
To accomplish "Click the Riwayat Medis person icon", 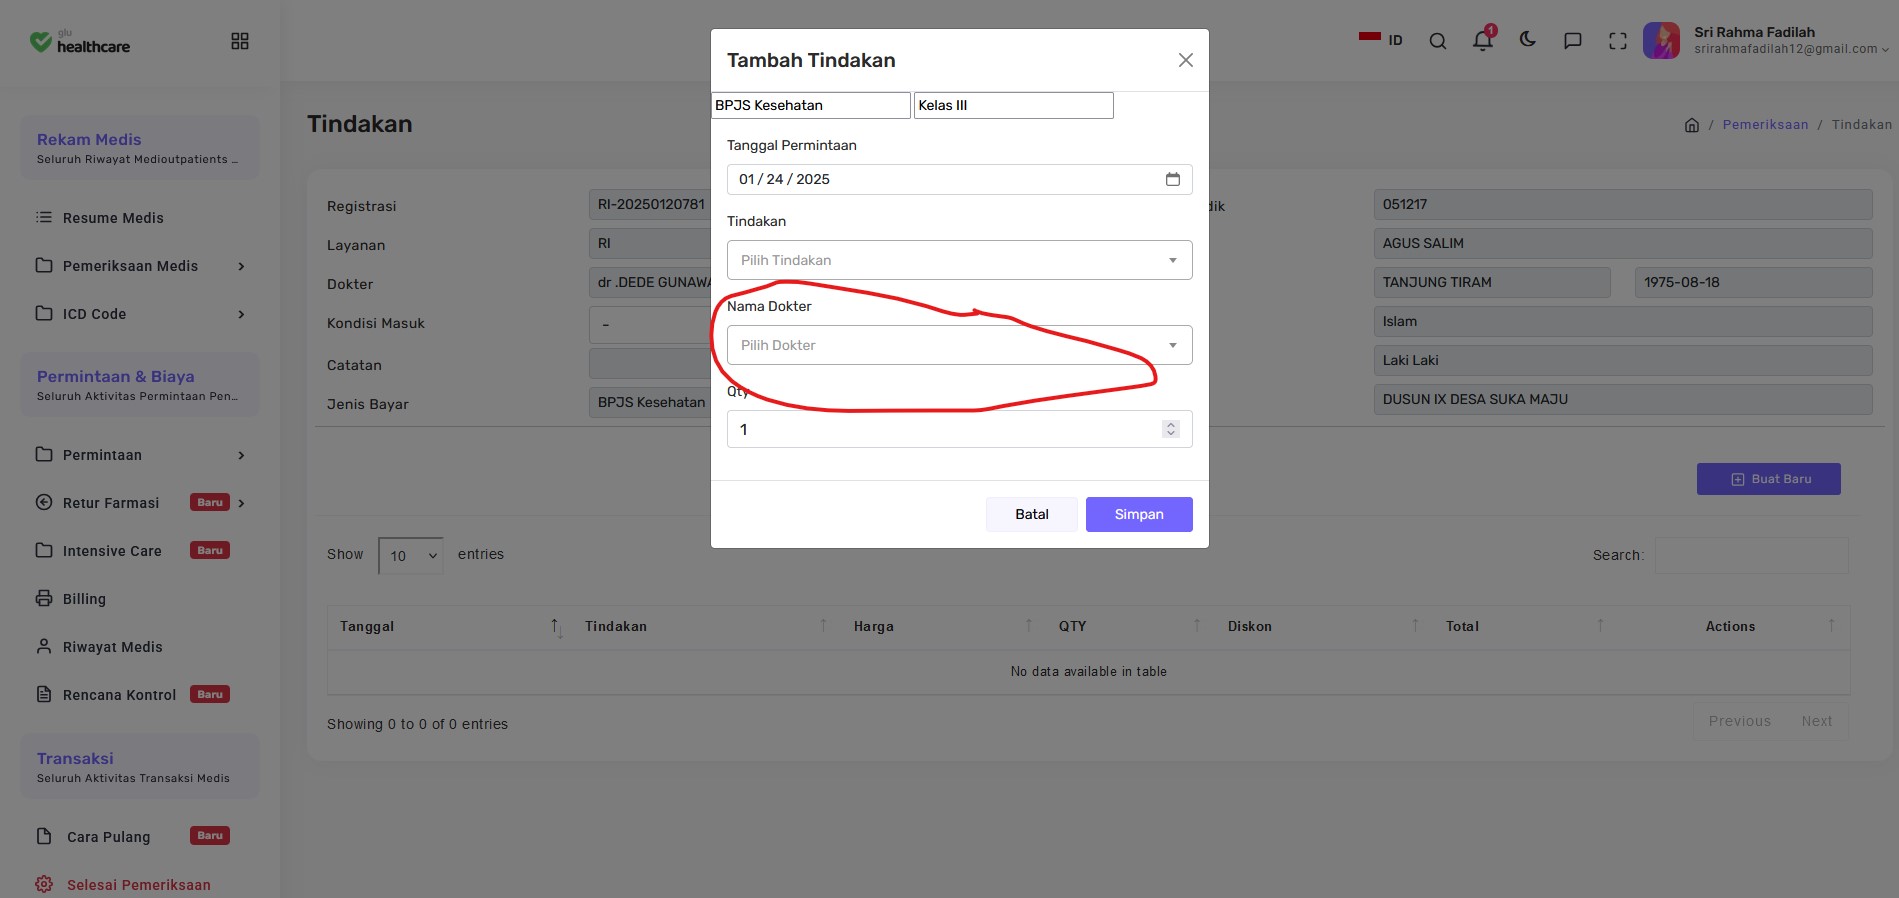I will pyautogui.click(x=44, y=646).
